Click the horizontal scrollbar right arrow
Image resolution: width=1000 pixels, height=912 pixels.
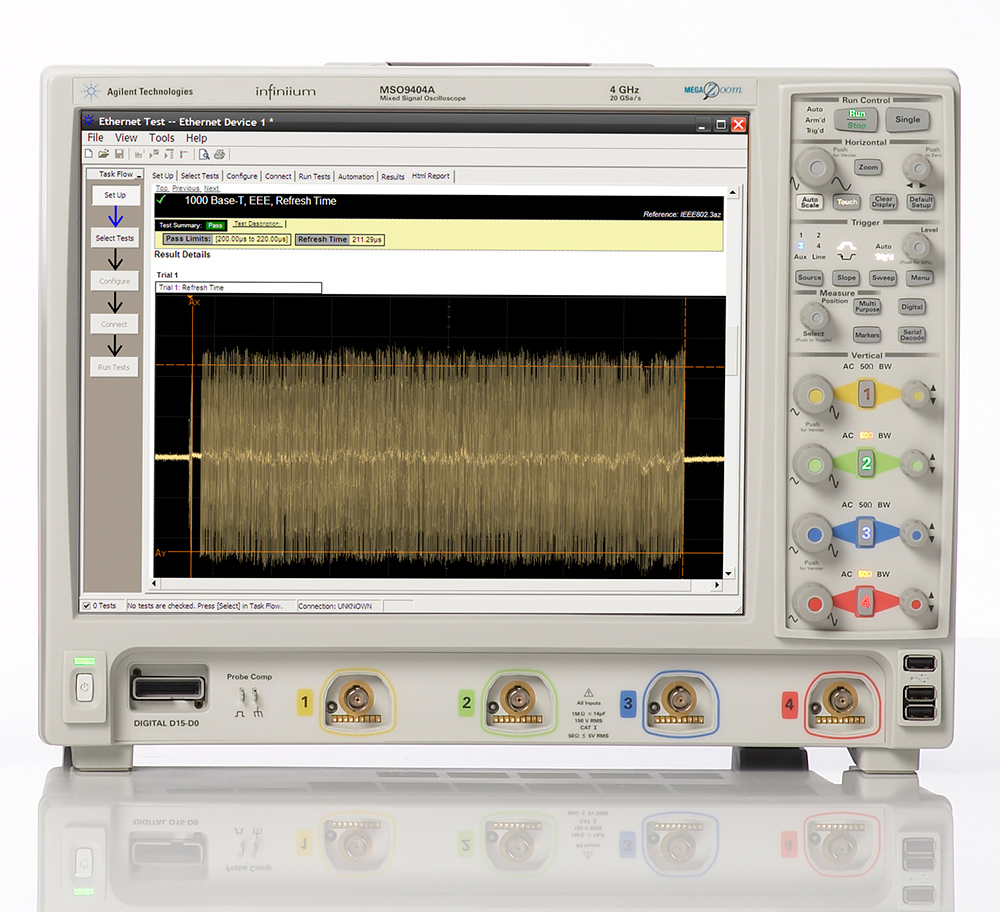coord(716,583)
